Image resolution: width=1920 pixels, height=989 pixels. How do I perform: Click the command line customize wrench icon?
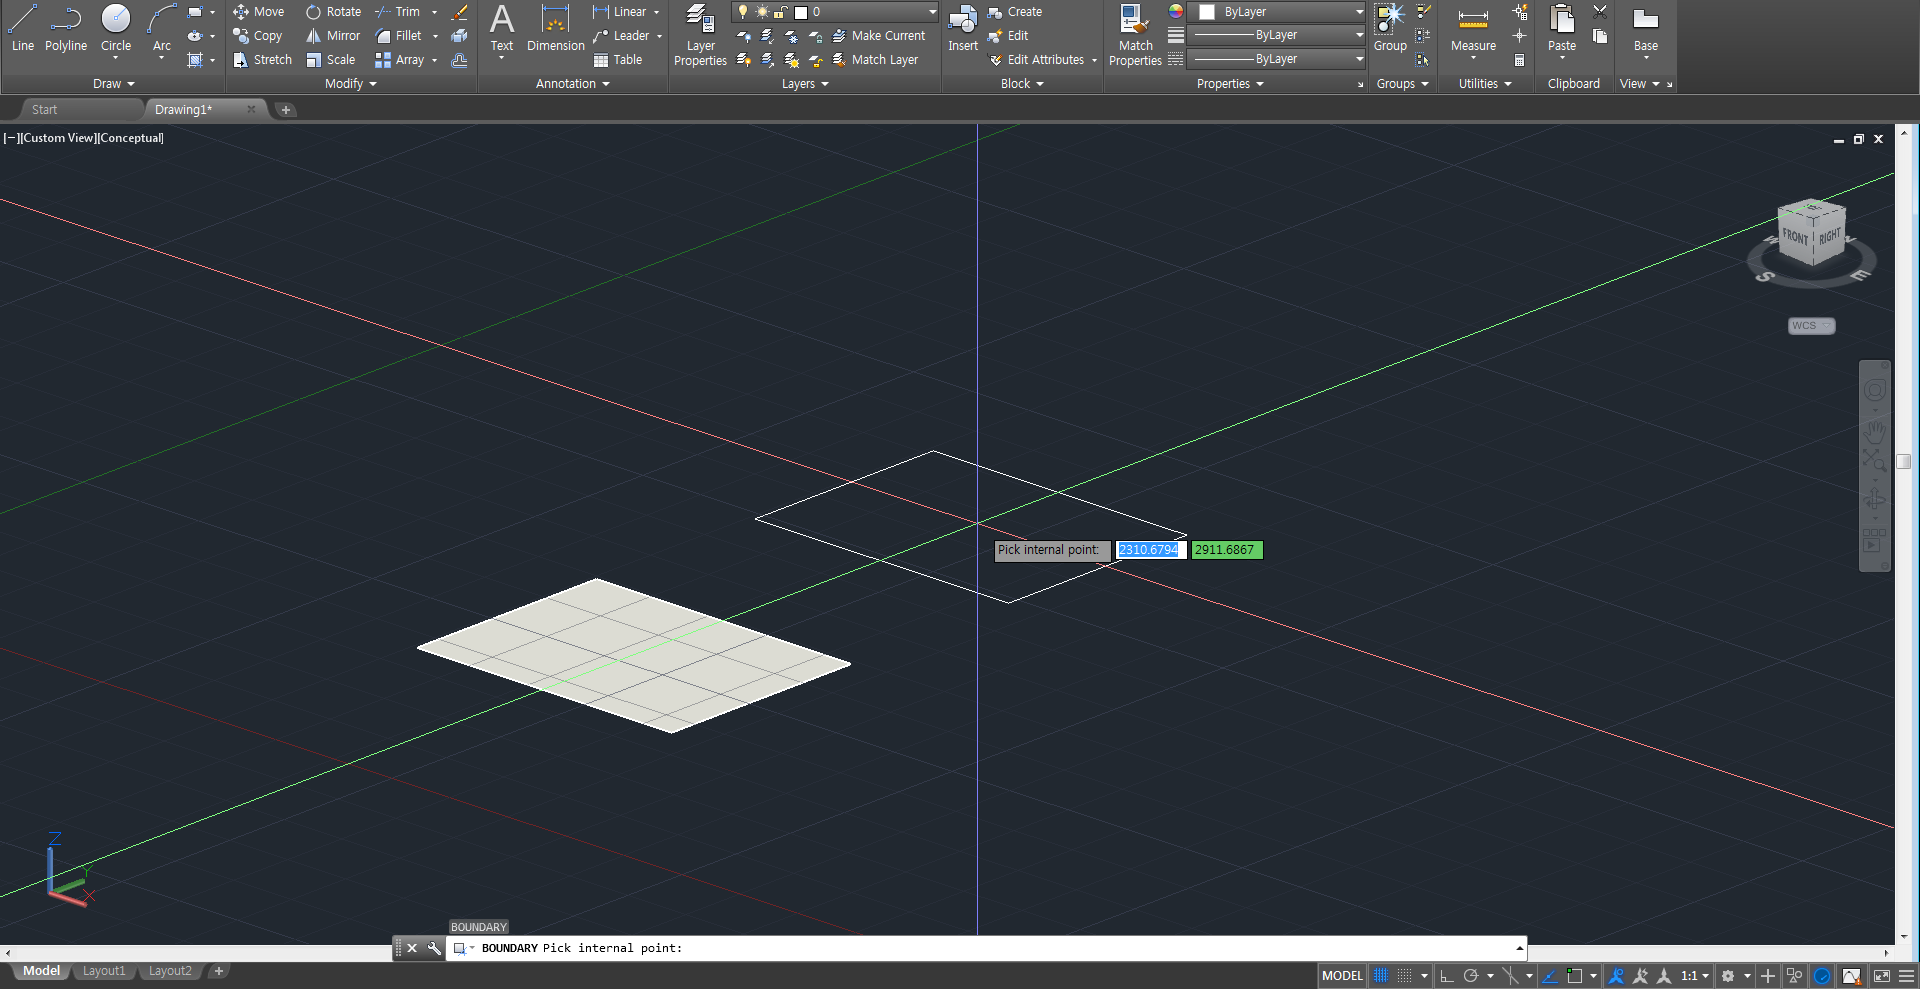[434, 948]
